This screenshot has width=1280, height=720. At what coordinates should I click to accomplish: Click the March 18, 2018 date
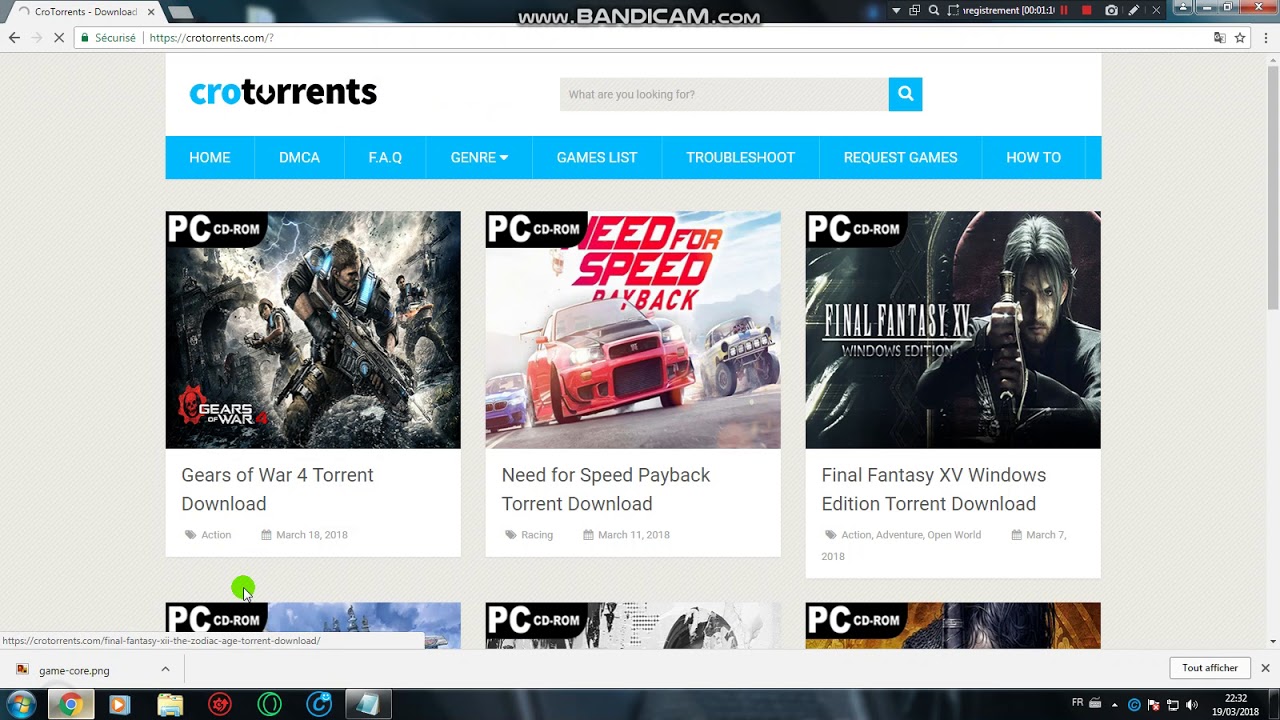(x=312, y=535)
